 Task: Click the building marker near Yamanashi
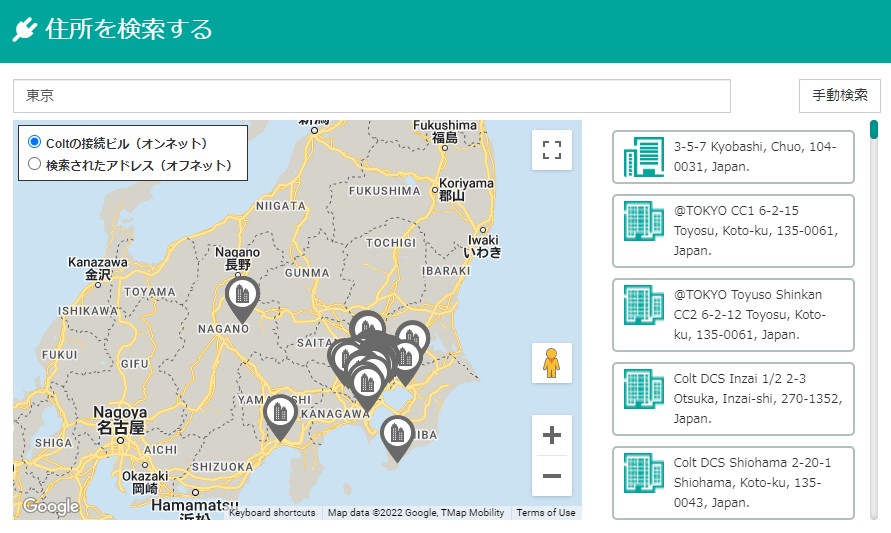(280, 415)
